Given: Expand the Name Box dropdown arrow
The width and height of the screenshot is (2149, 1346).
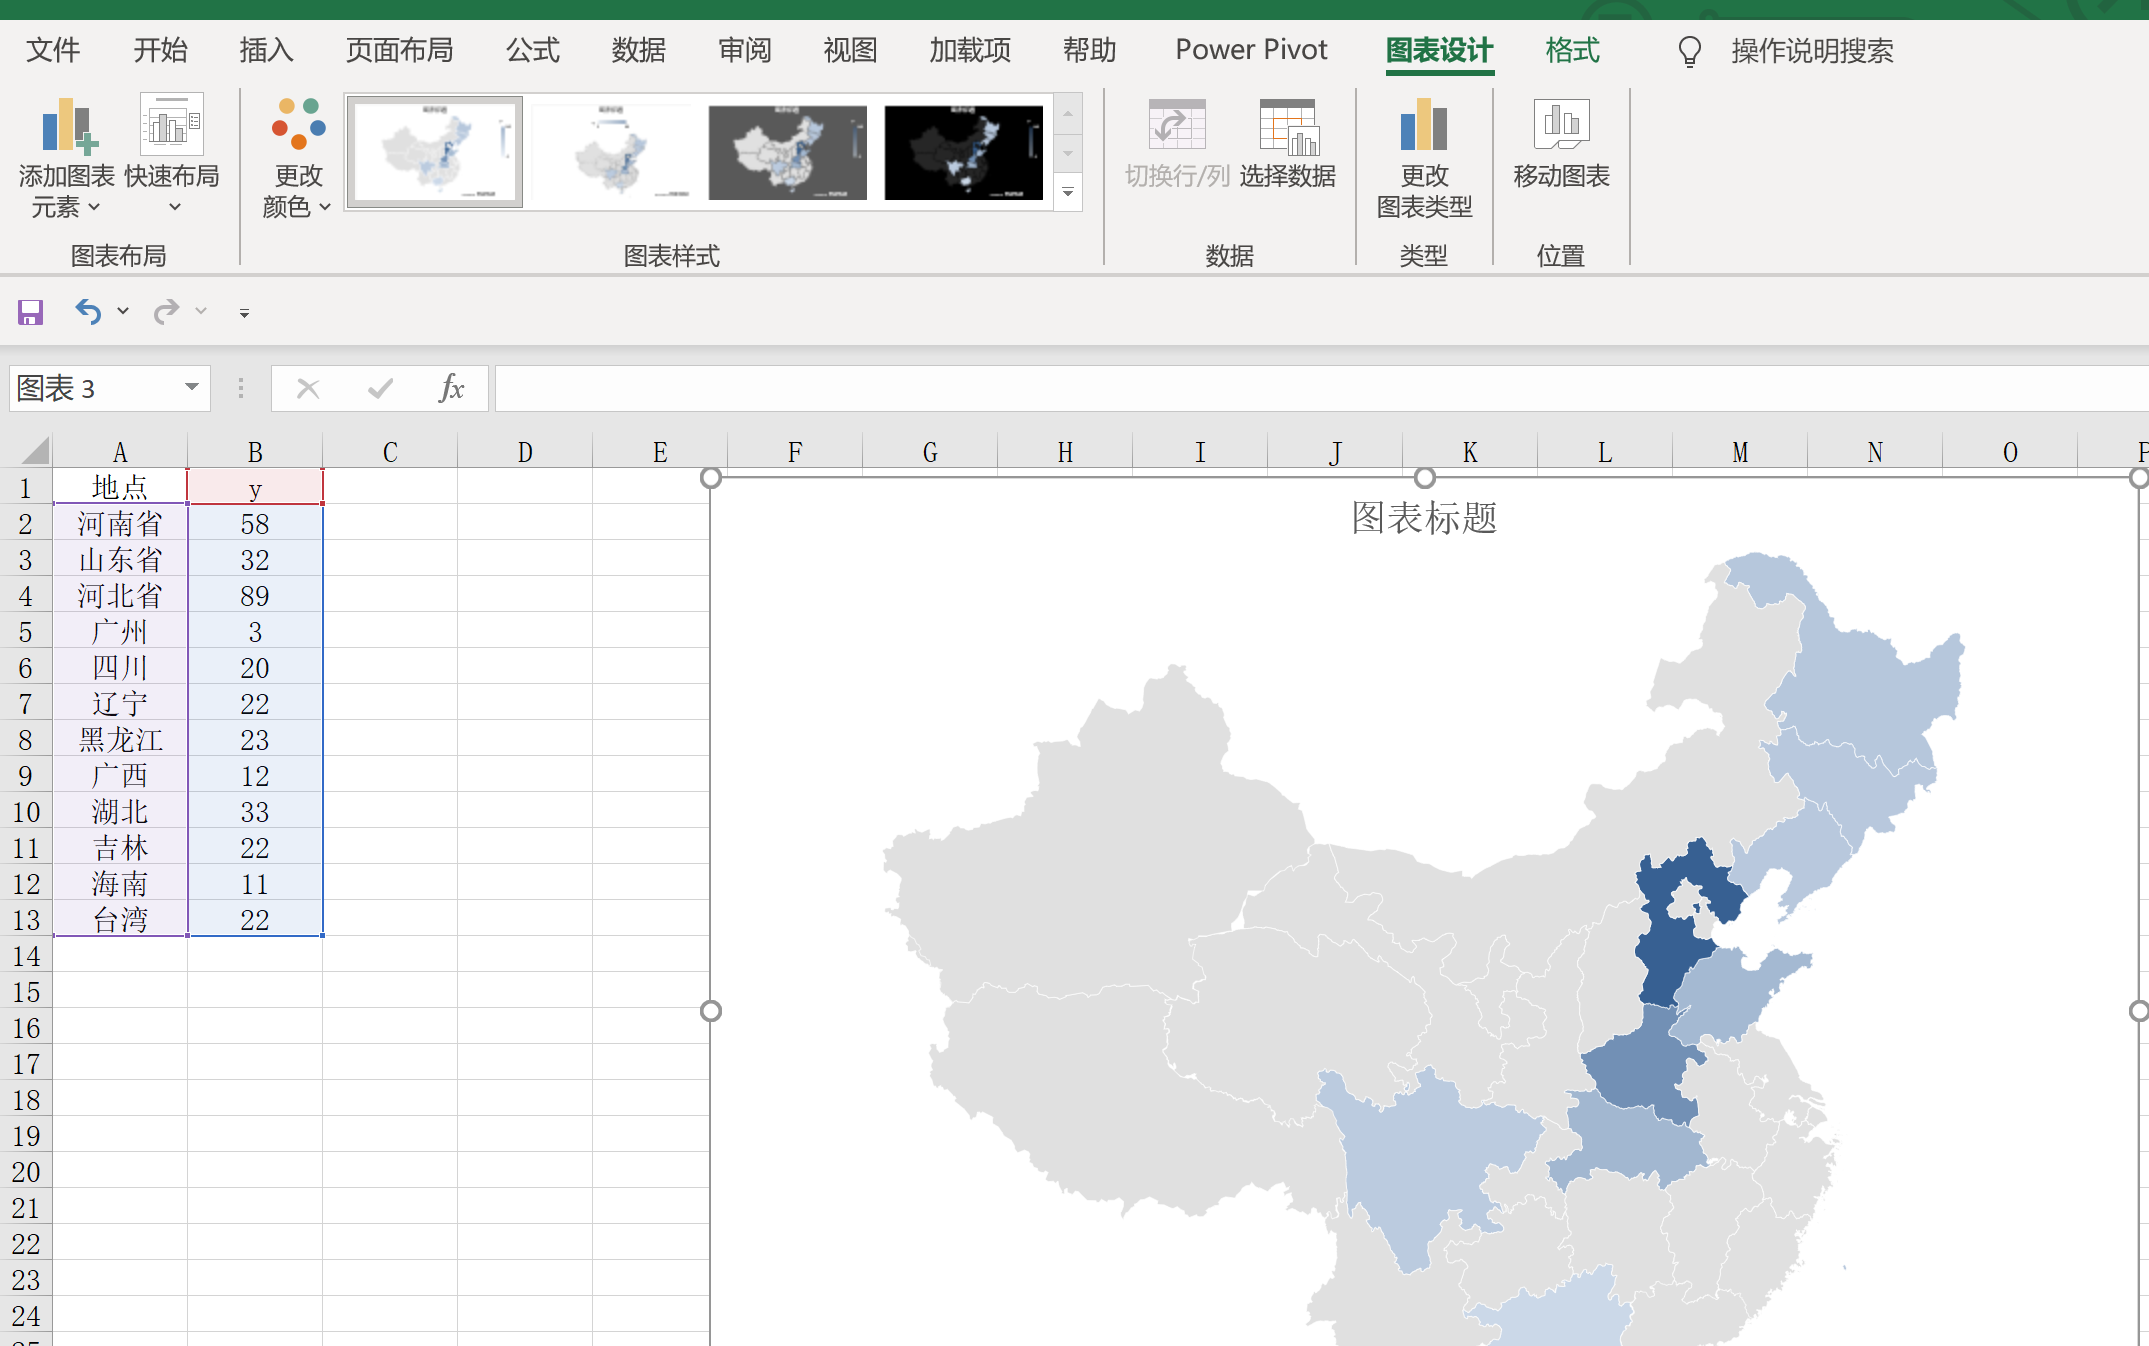Looking at the screenshot, I should [191, 387].
